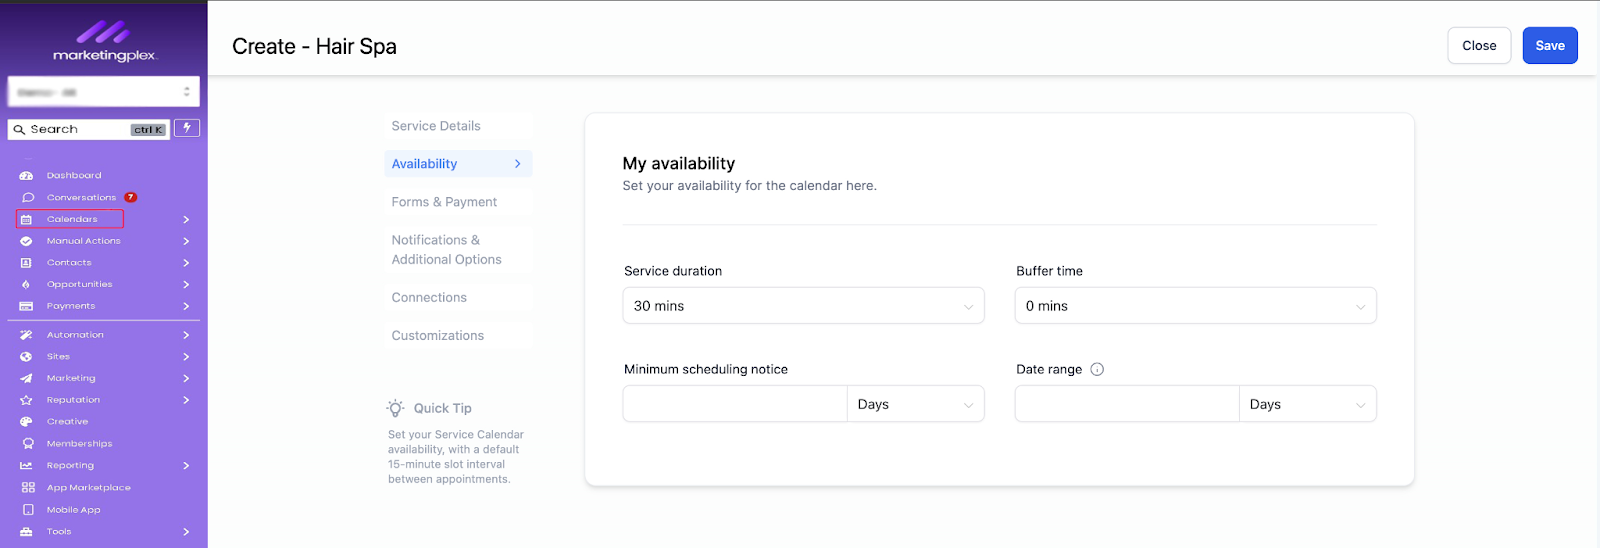Open the Buffer time 0 mins dropdown

click(1195, 306)
